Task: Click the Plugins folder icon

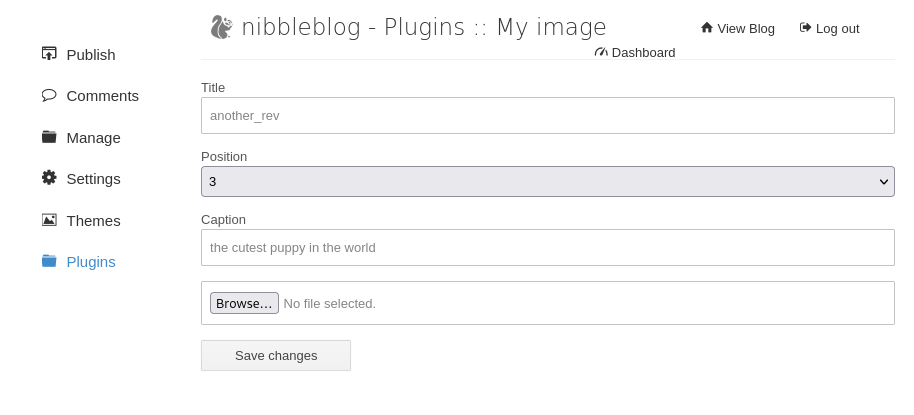Action: 49,261
